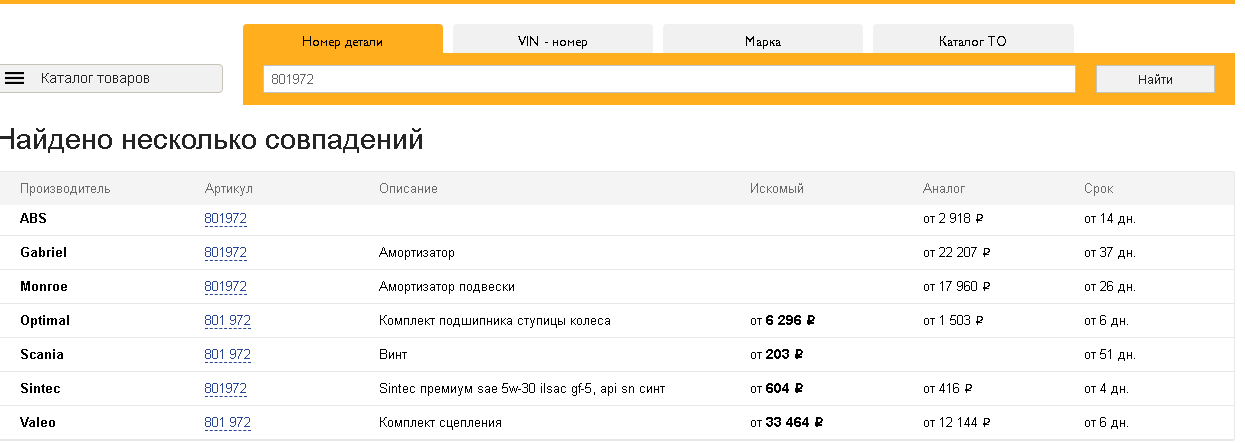Open the Каталог ТО tab
1245x443 pixels.
tap(972, 41)
